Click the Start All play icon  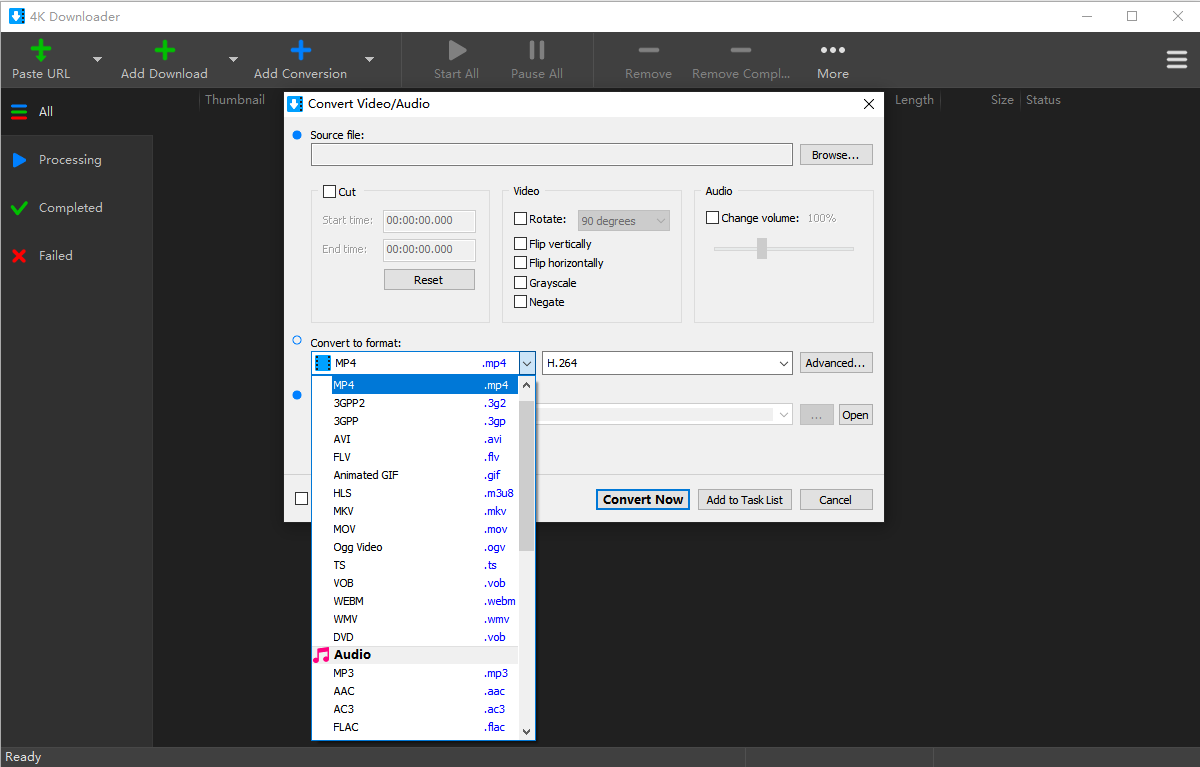(457, 50)
